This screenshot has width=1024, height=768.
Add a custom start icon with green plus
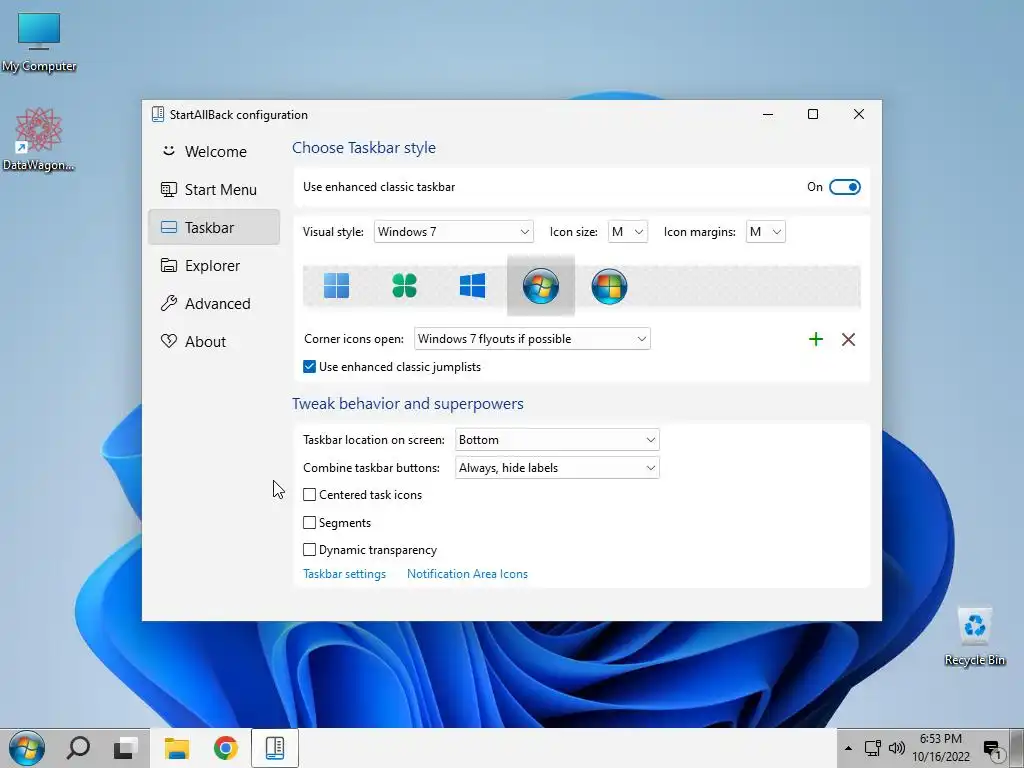pos(816,339)
